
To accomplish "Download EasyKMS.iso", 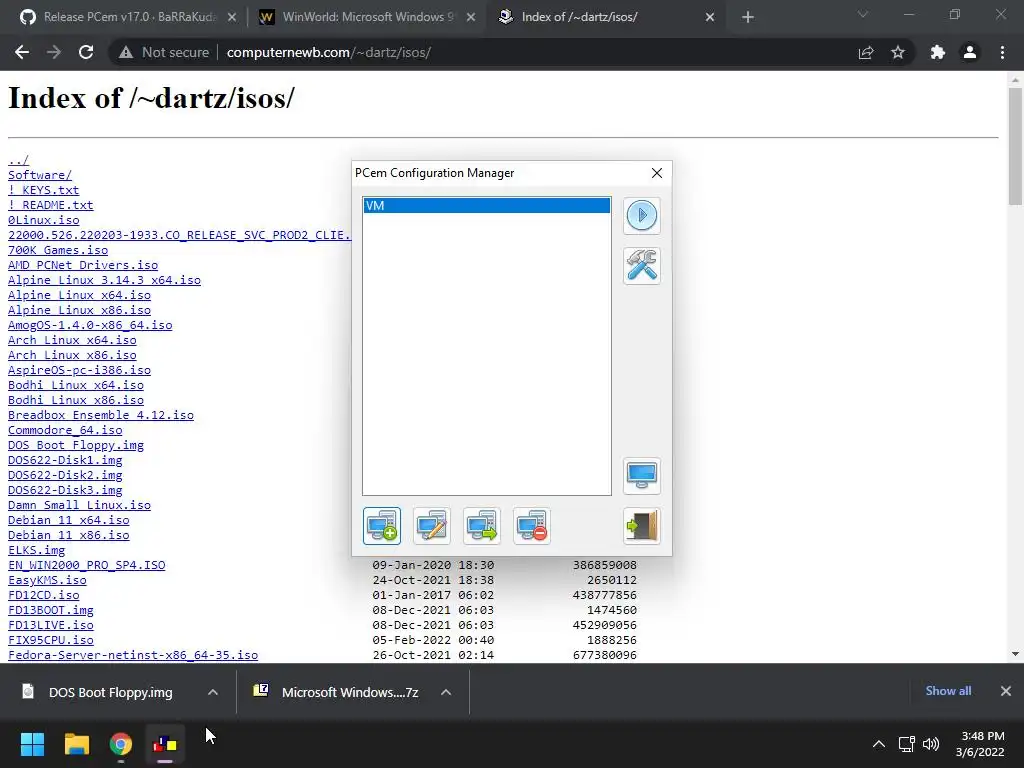I will (47, 581).
